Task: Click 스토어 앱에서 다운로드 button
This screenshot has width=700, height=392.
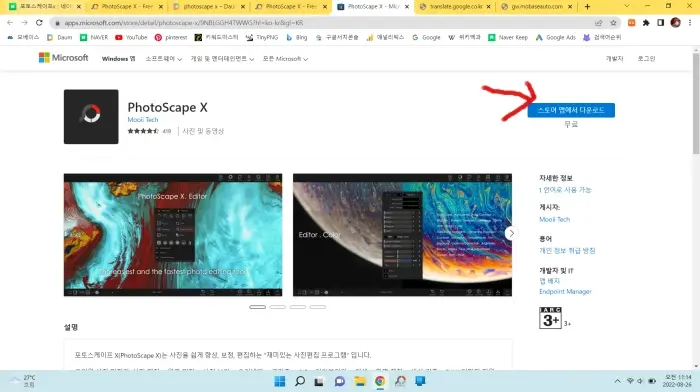Action: [571, 110]
